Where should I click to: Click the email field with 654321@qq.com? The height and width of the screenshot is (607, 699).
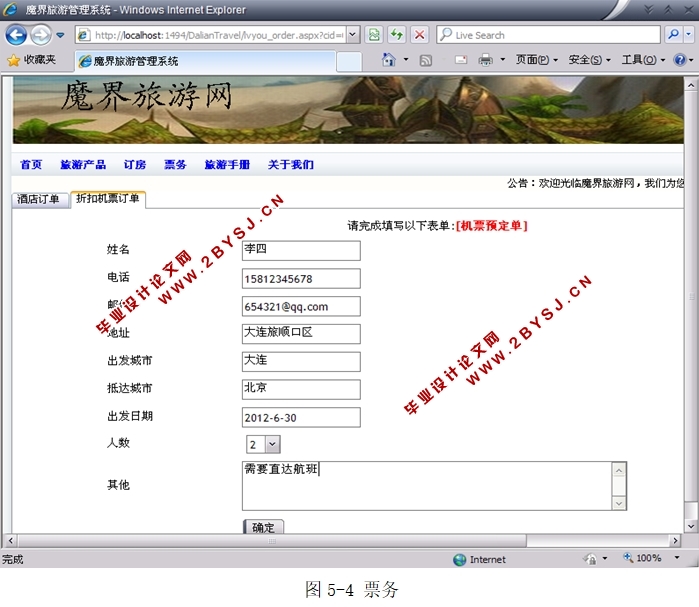(301, 306)
